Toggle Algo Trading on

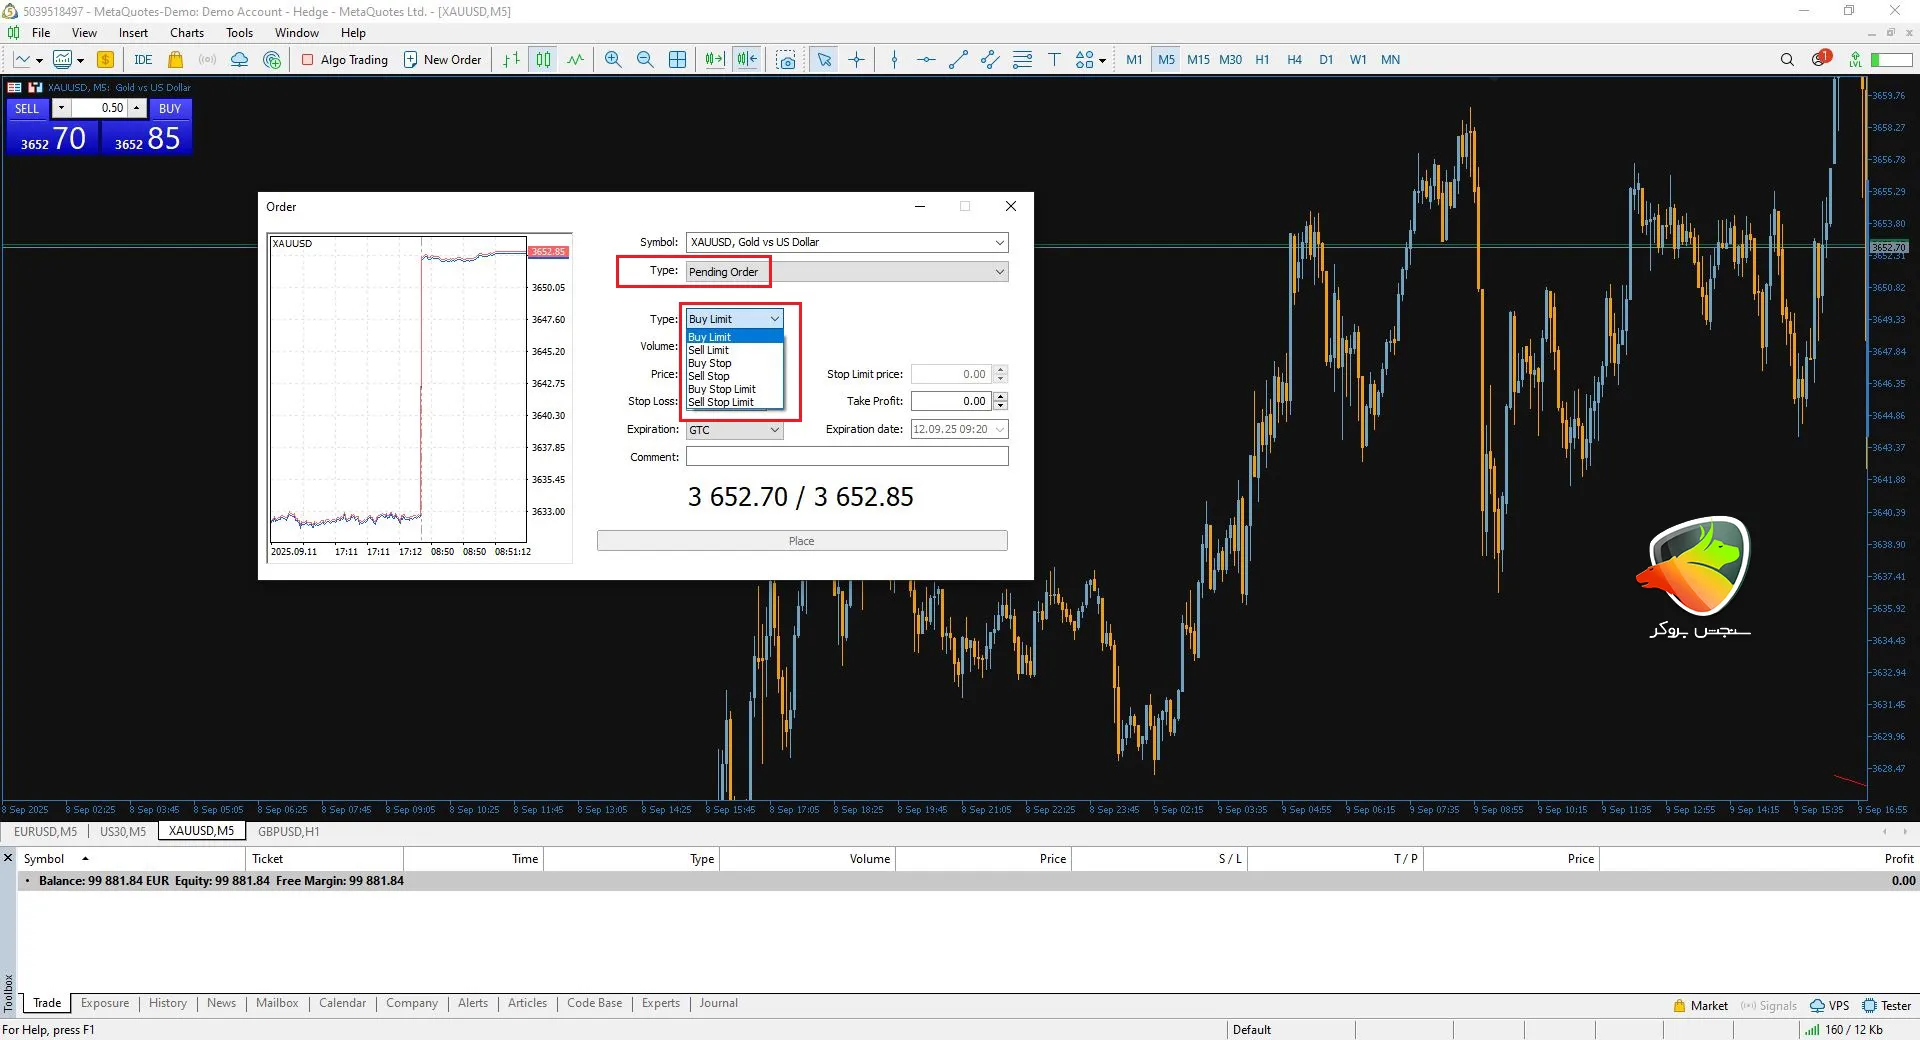click(x=345, y=60)
